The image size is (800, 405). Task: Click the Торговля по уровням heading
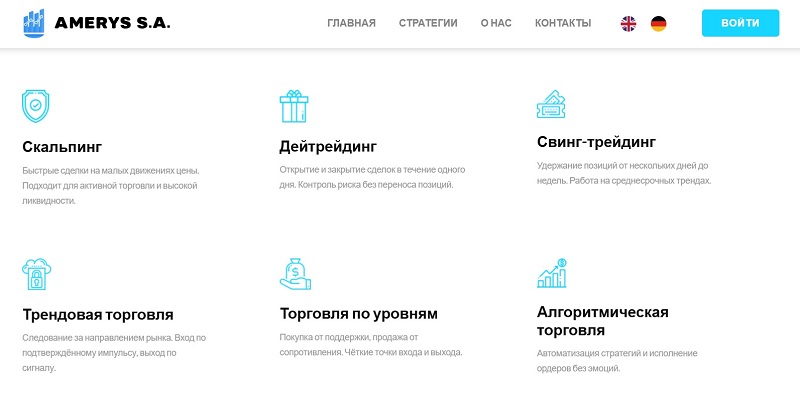pyautogui.click(x=358, y=314)
